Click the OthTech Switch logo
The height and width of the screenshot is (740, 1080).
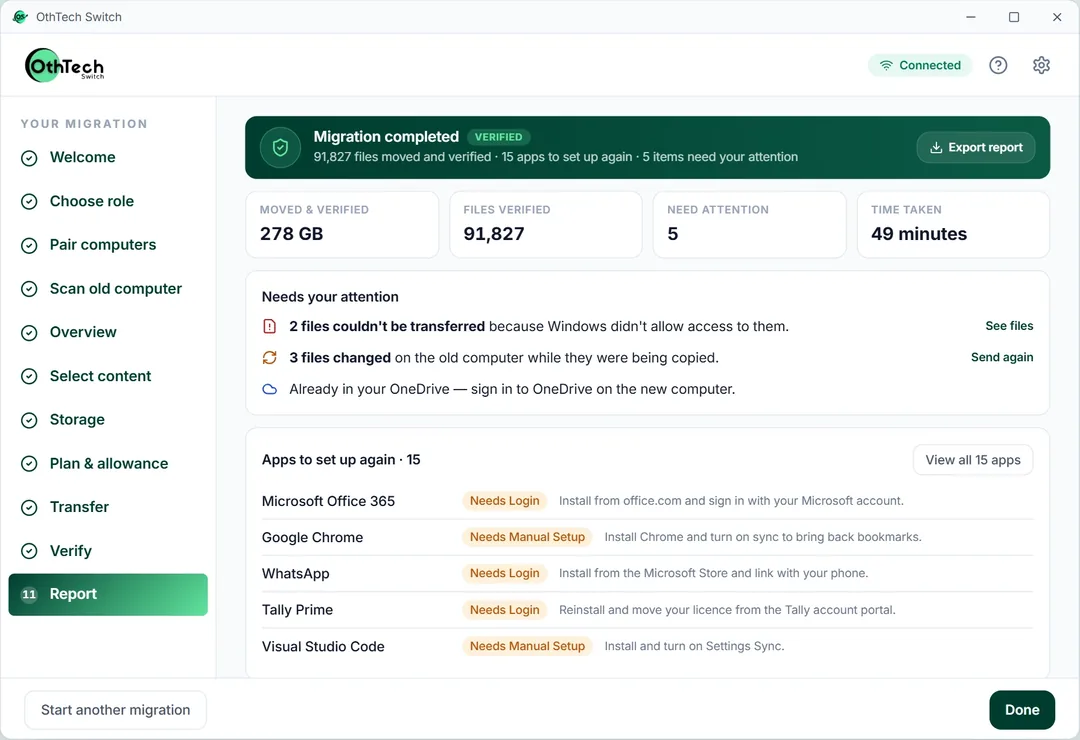point(65,65)
